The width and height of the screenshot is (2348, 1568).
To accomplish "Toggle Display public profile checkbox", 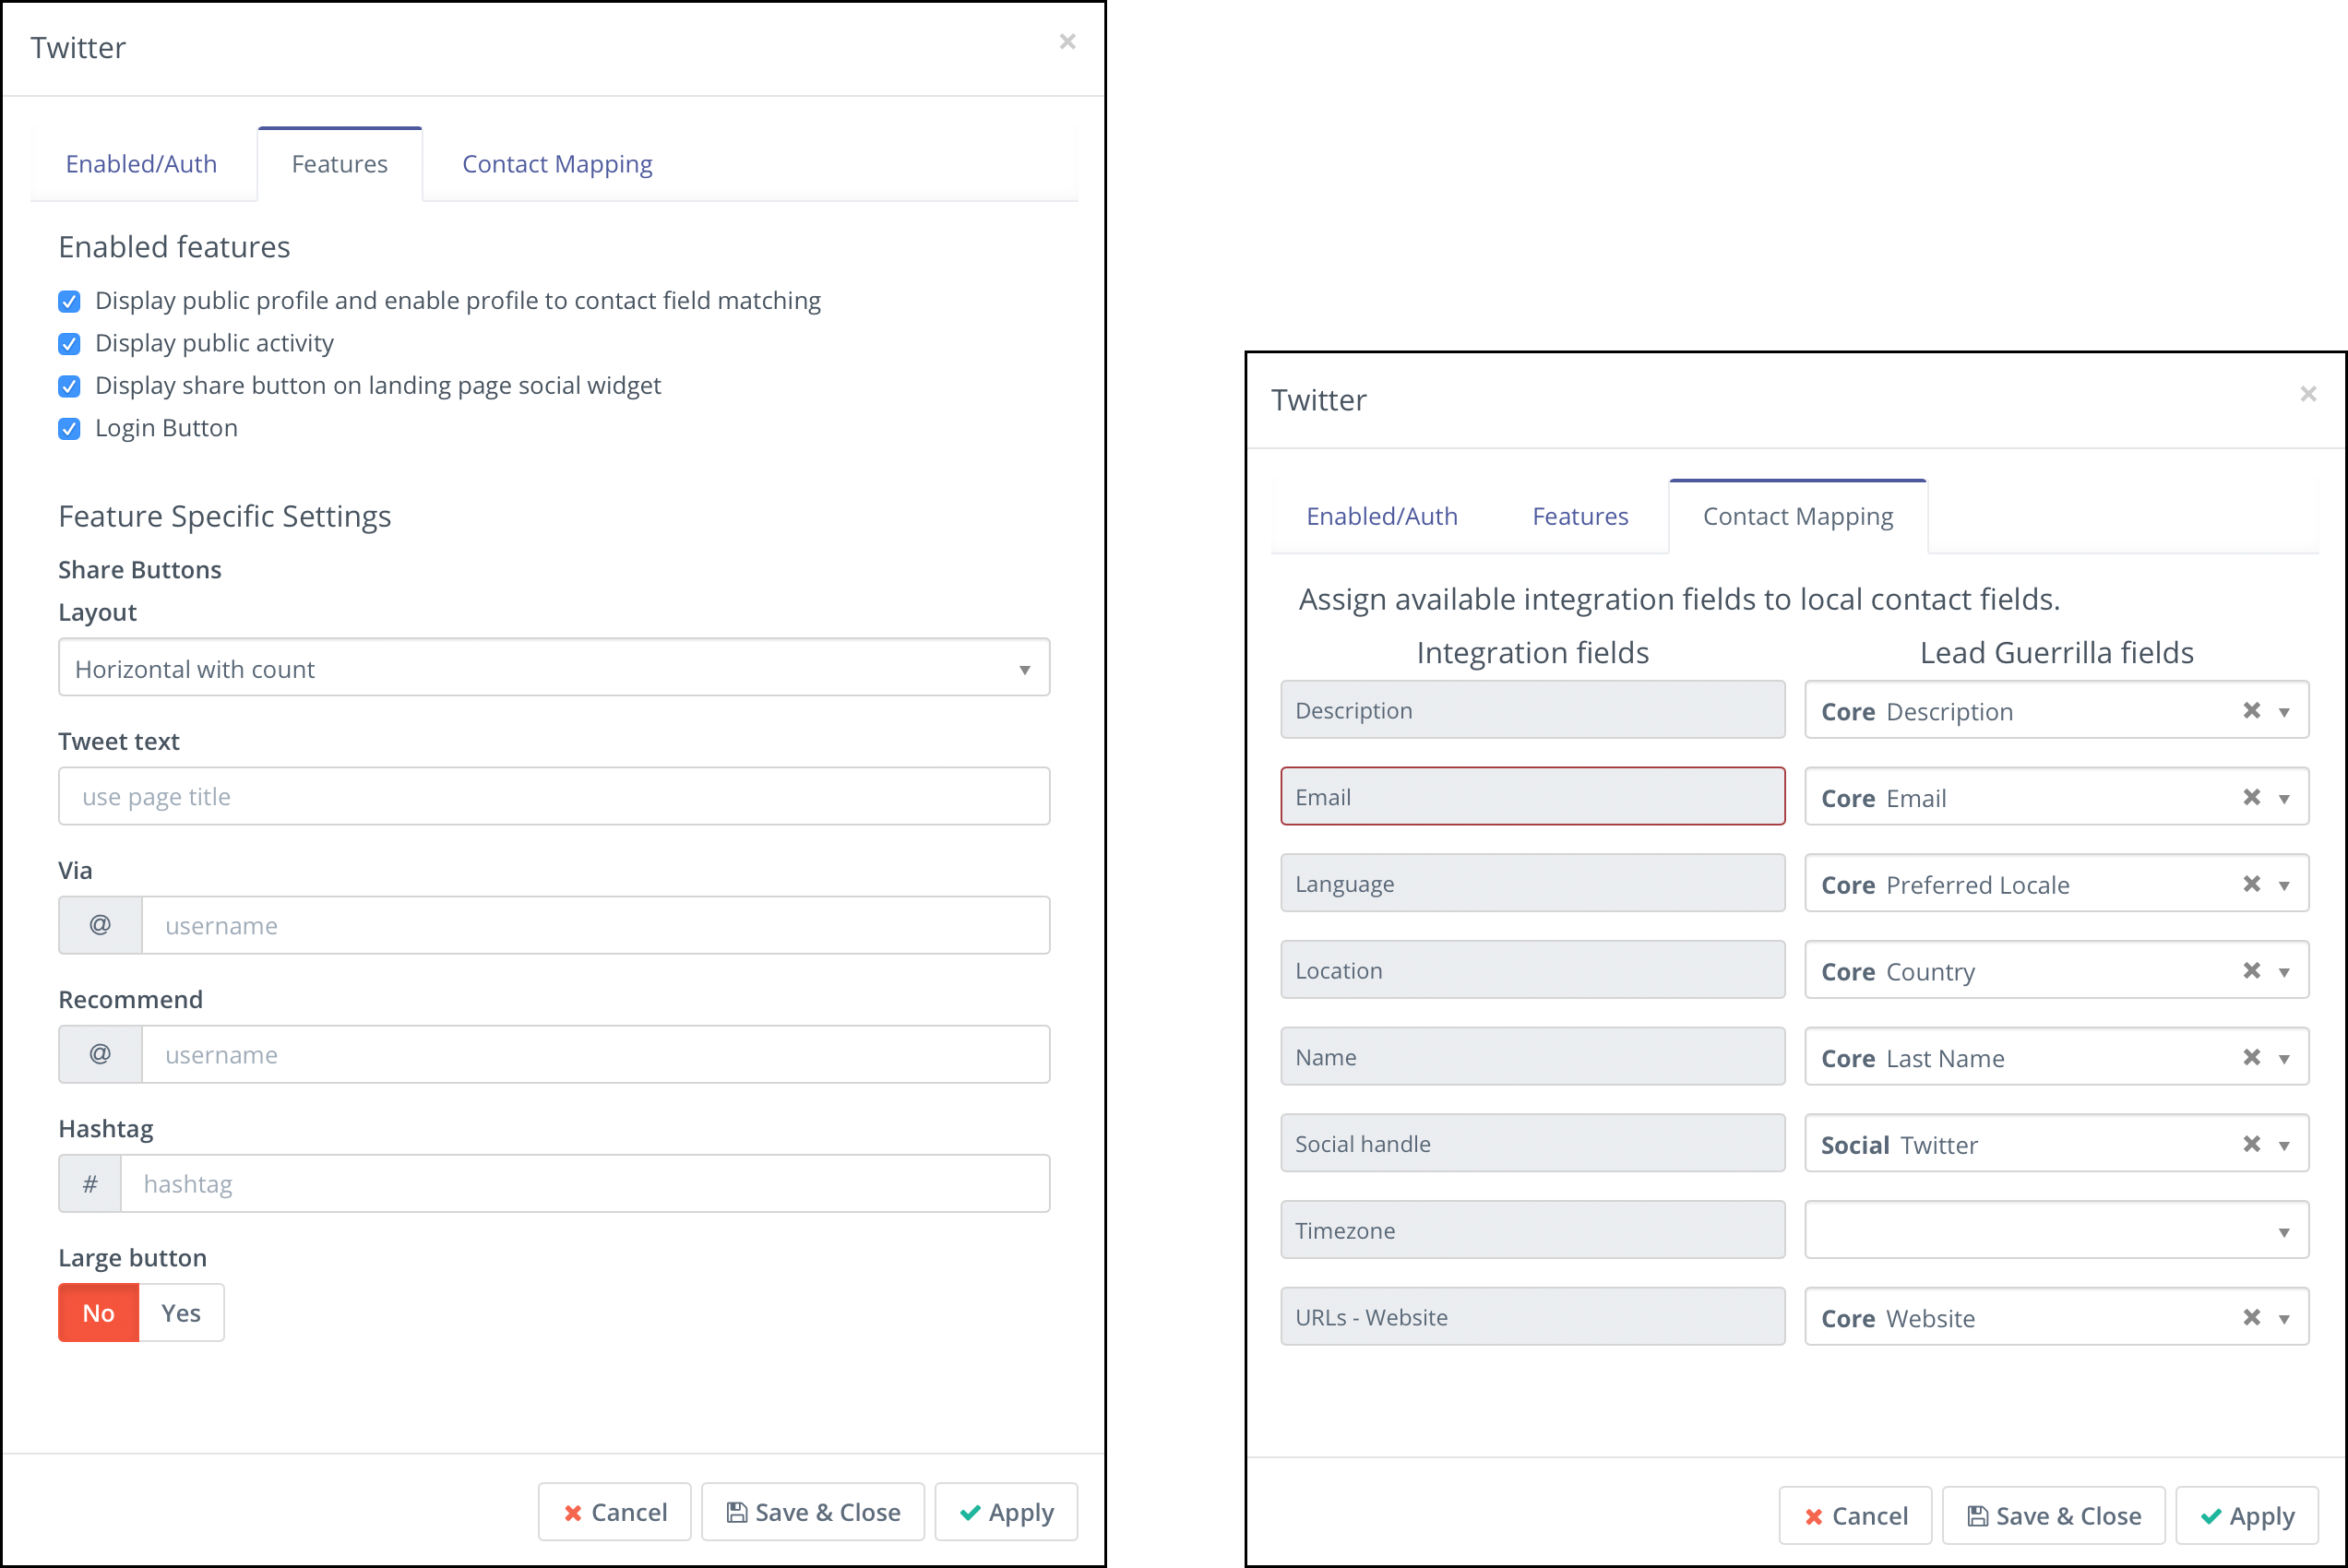I will (69, 301).
